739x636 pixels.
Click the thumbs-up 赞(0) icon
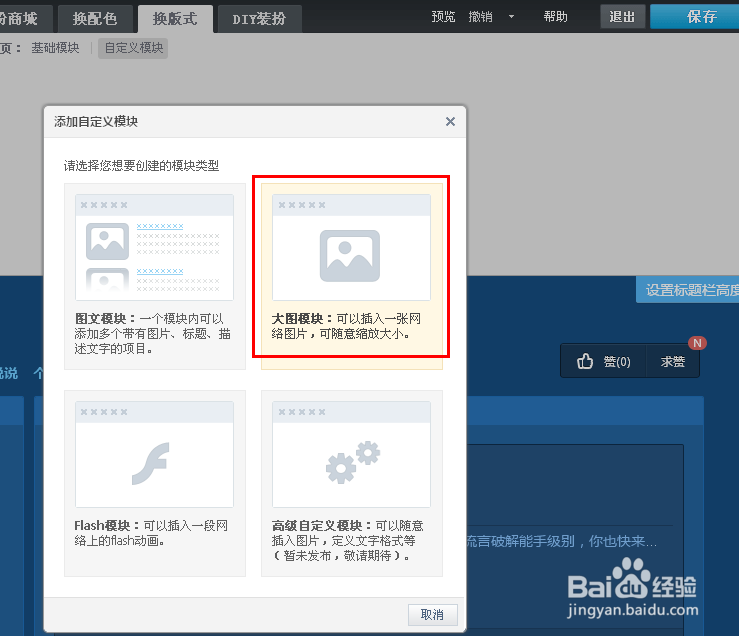(x=585, y=362)
